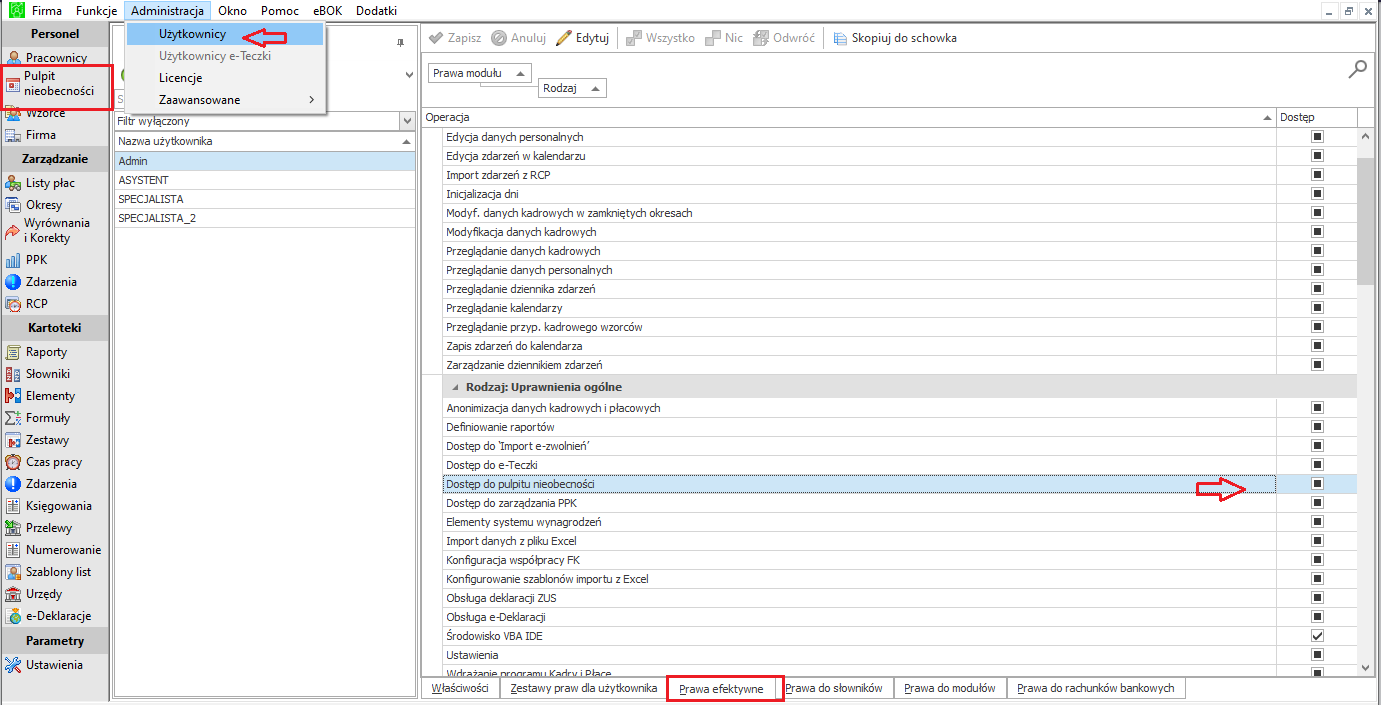Screen dimensions: 1389x714
Task: Sort by Rodzaj grouping header
Action: [x=572, y=89]
